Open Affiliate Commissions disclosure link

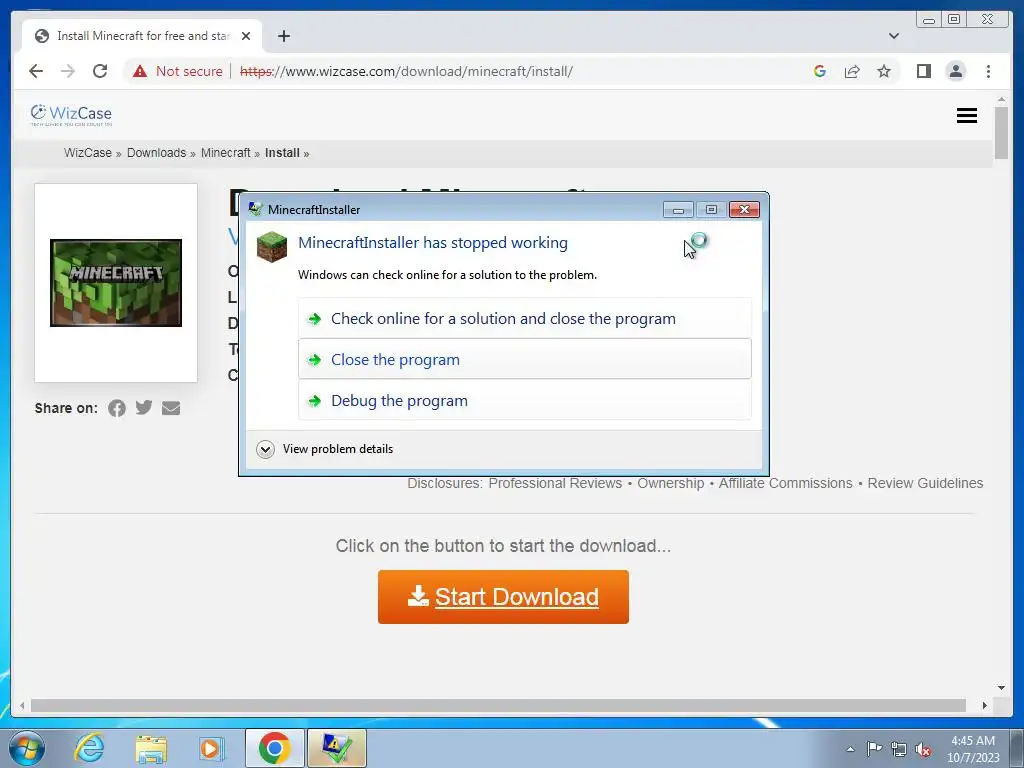[785, 483]
